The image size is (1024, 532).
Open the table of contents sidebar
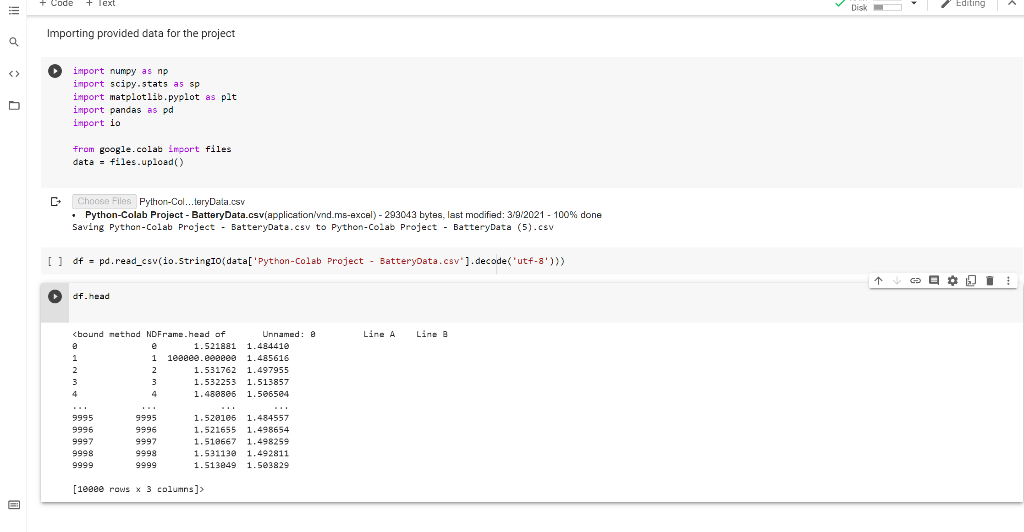(x=14, y=10)
